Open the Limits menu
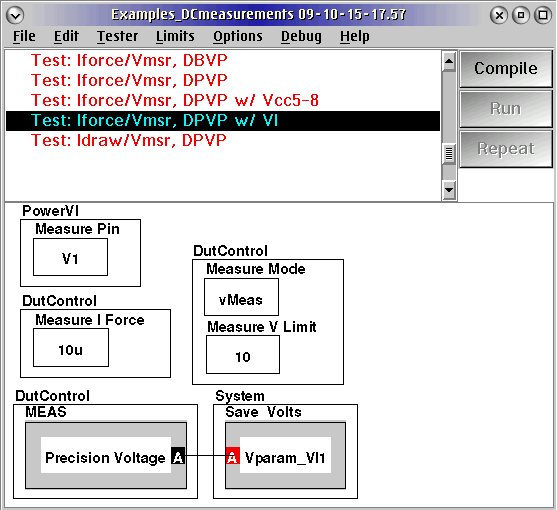 [175, 36]
